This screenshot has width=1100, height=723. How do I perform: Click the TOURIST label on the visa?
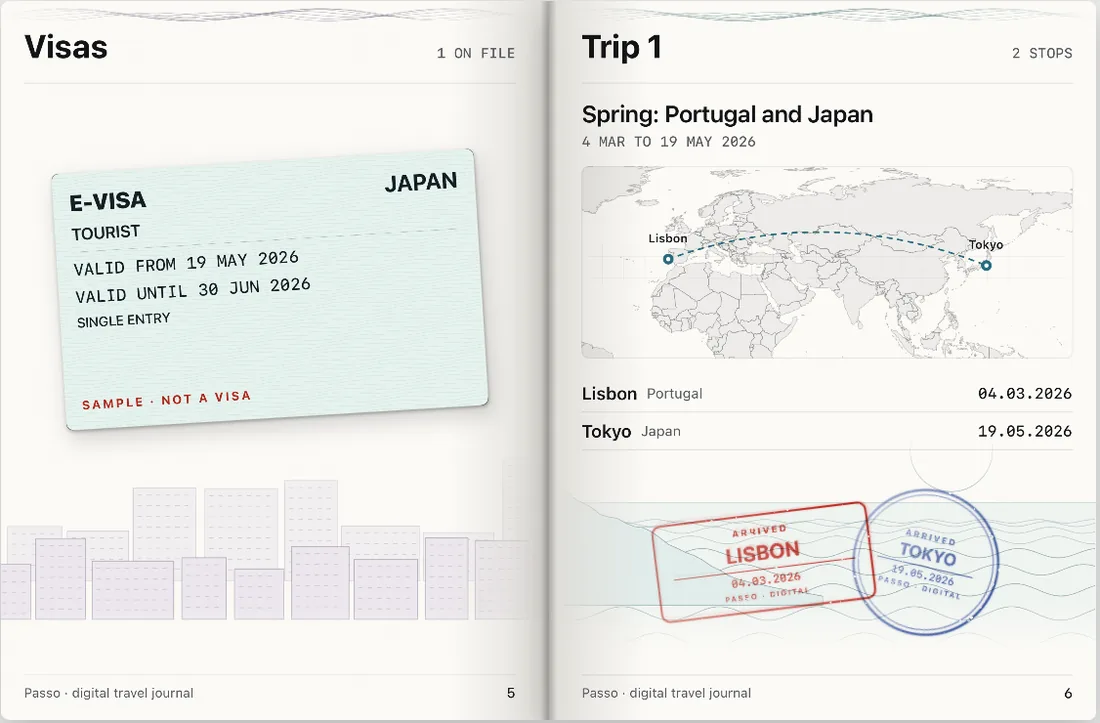(106, 232)
